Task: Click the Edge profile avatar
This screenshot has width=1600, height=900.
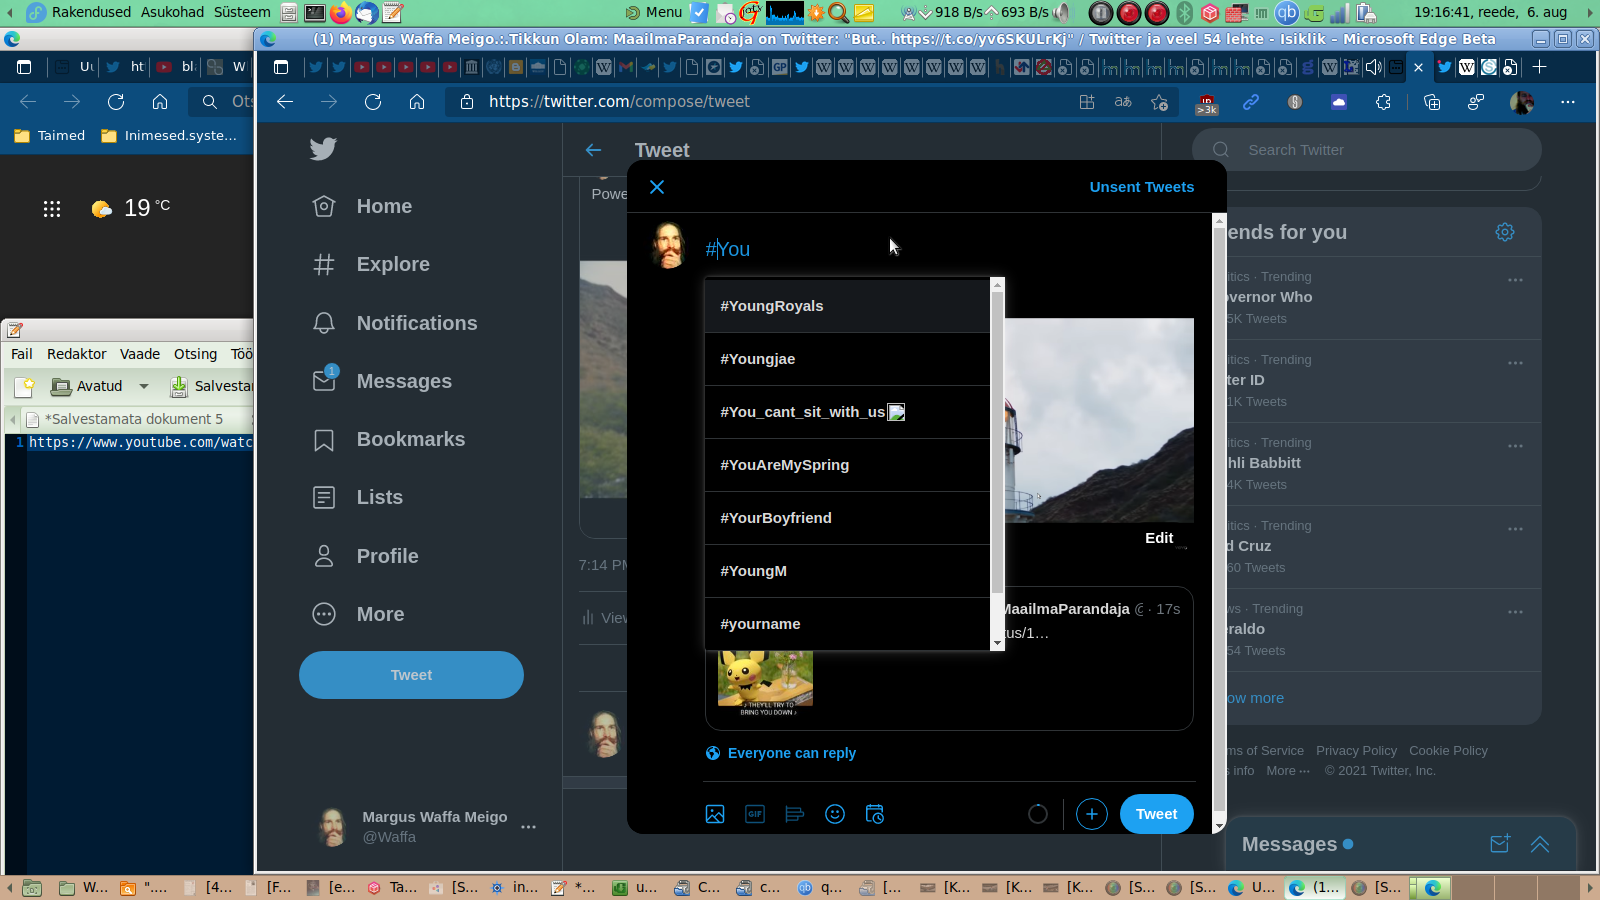Action: tap(1522, 102)
